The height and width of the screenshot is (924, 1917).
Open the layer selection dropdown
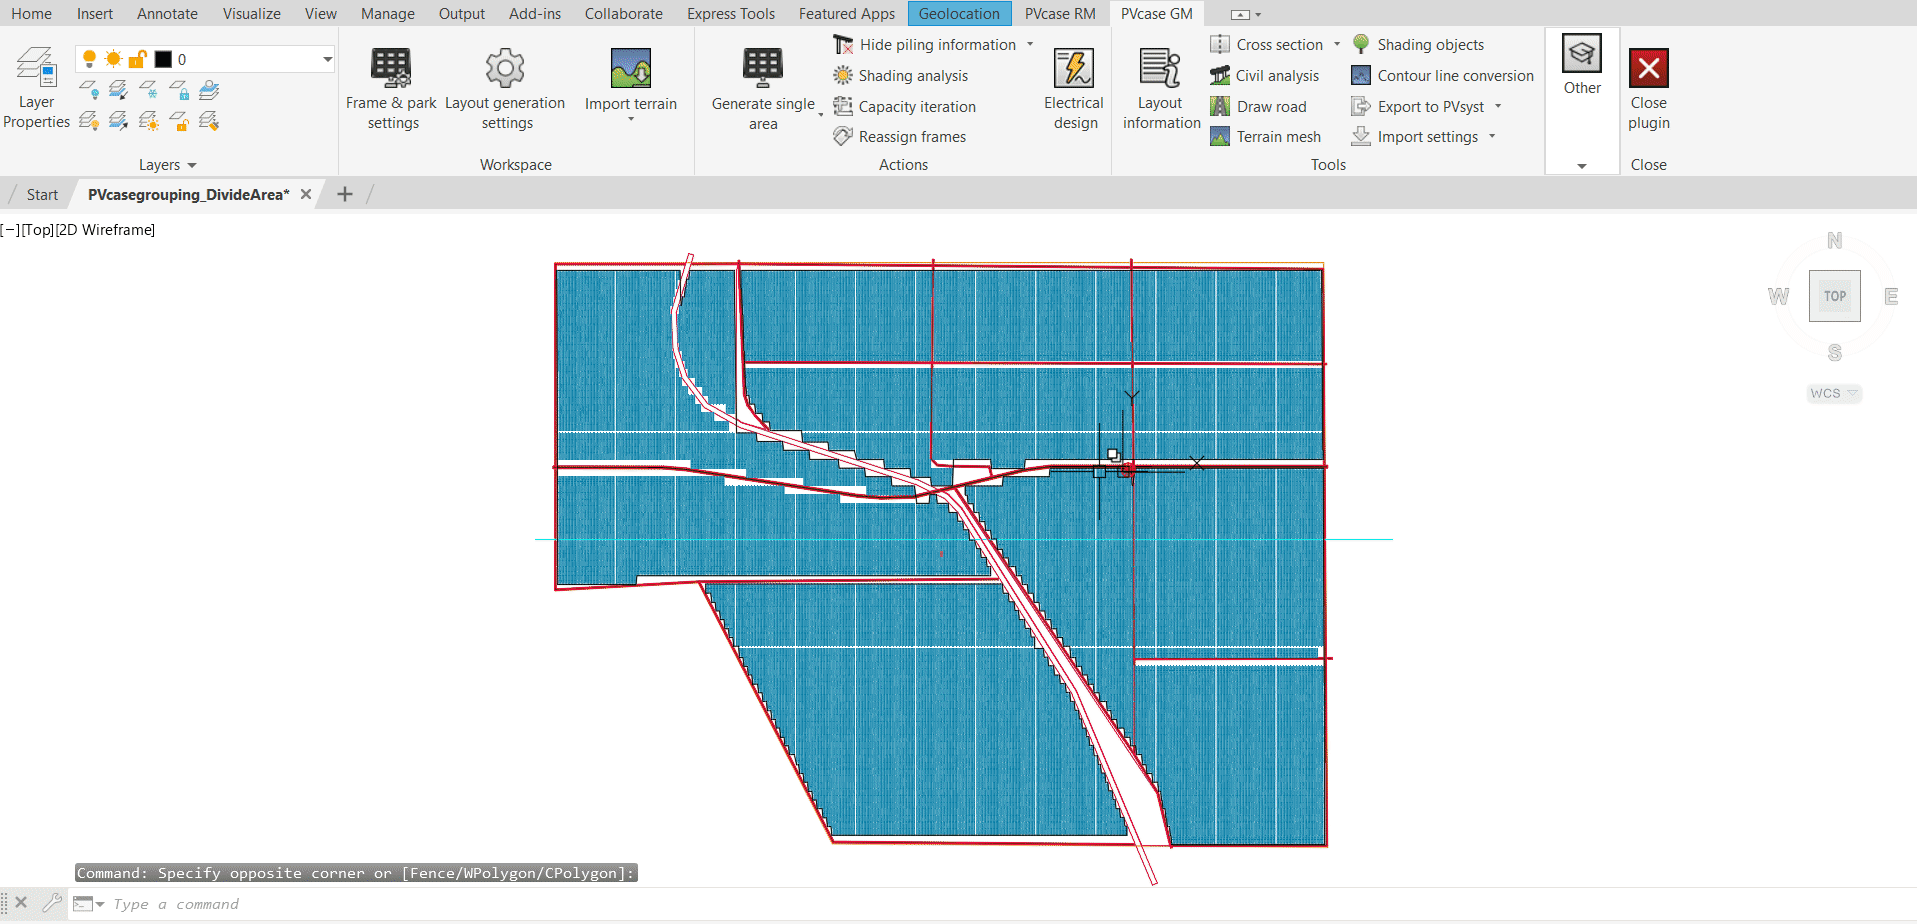(x=326, y=58)
